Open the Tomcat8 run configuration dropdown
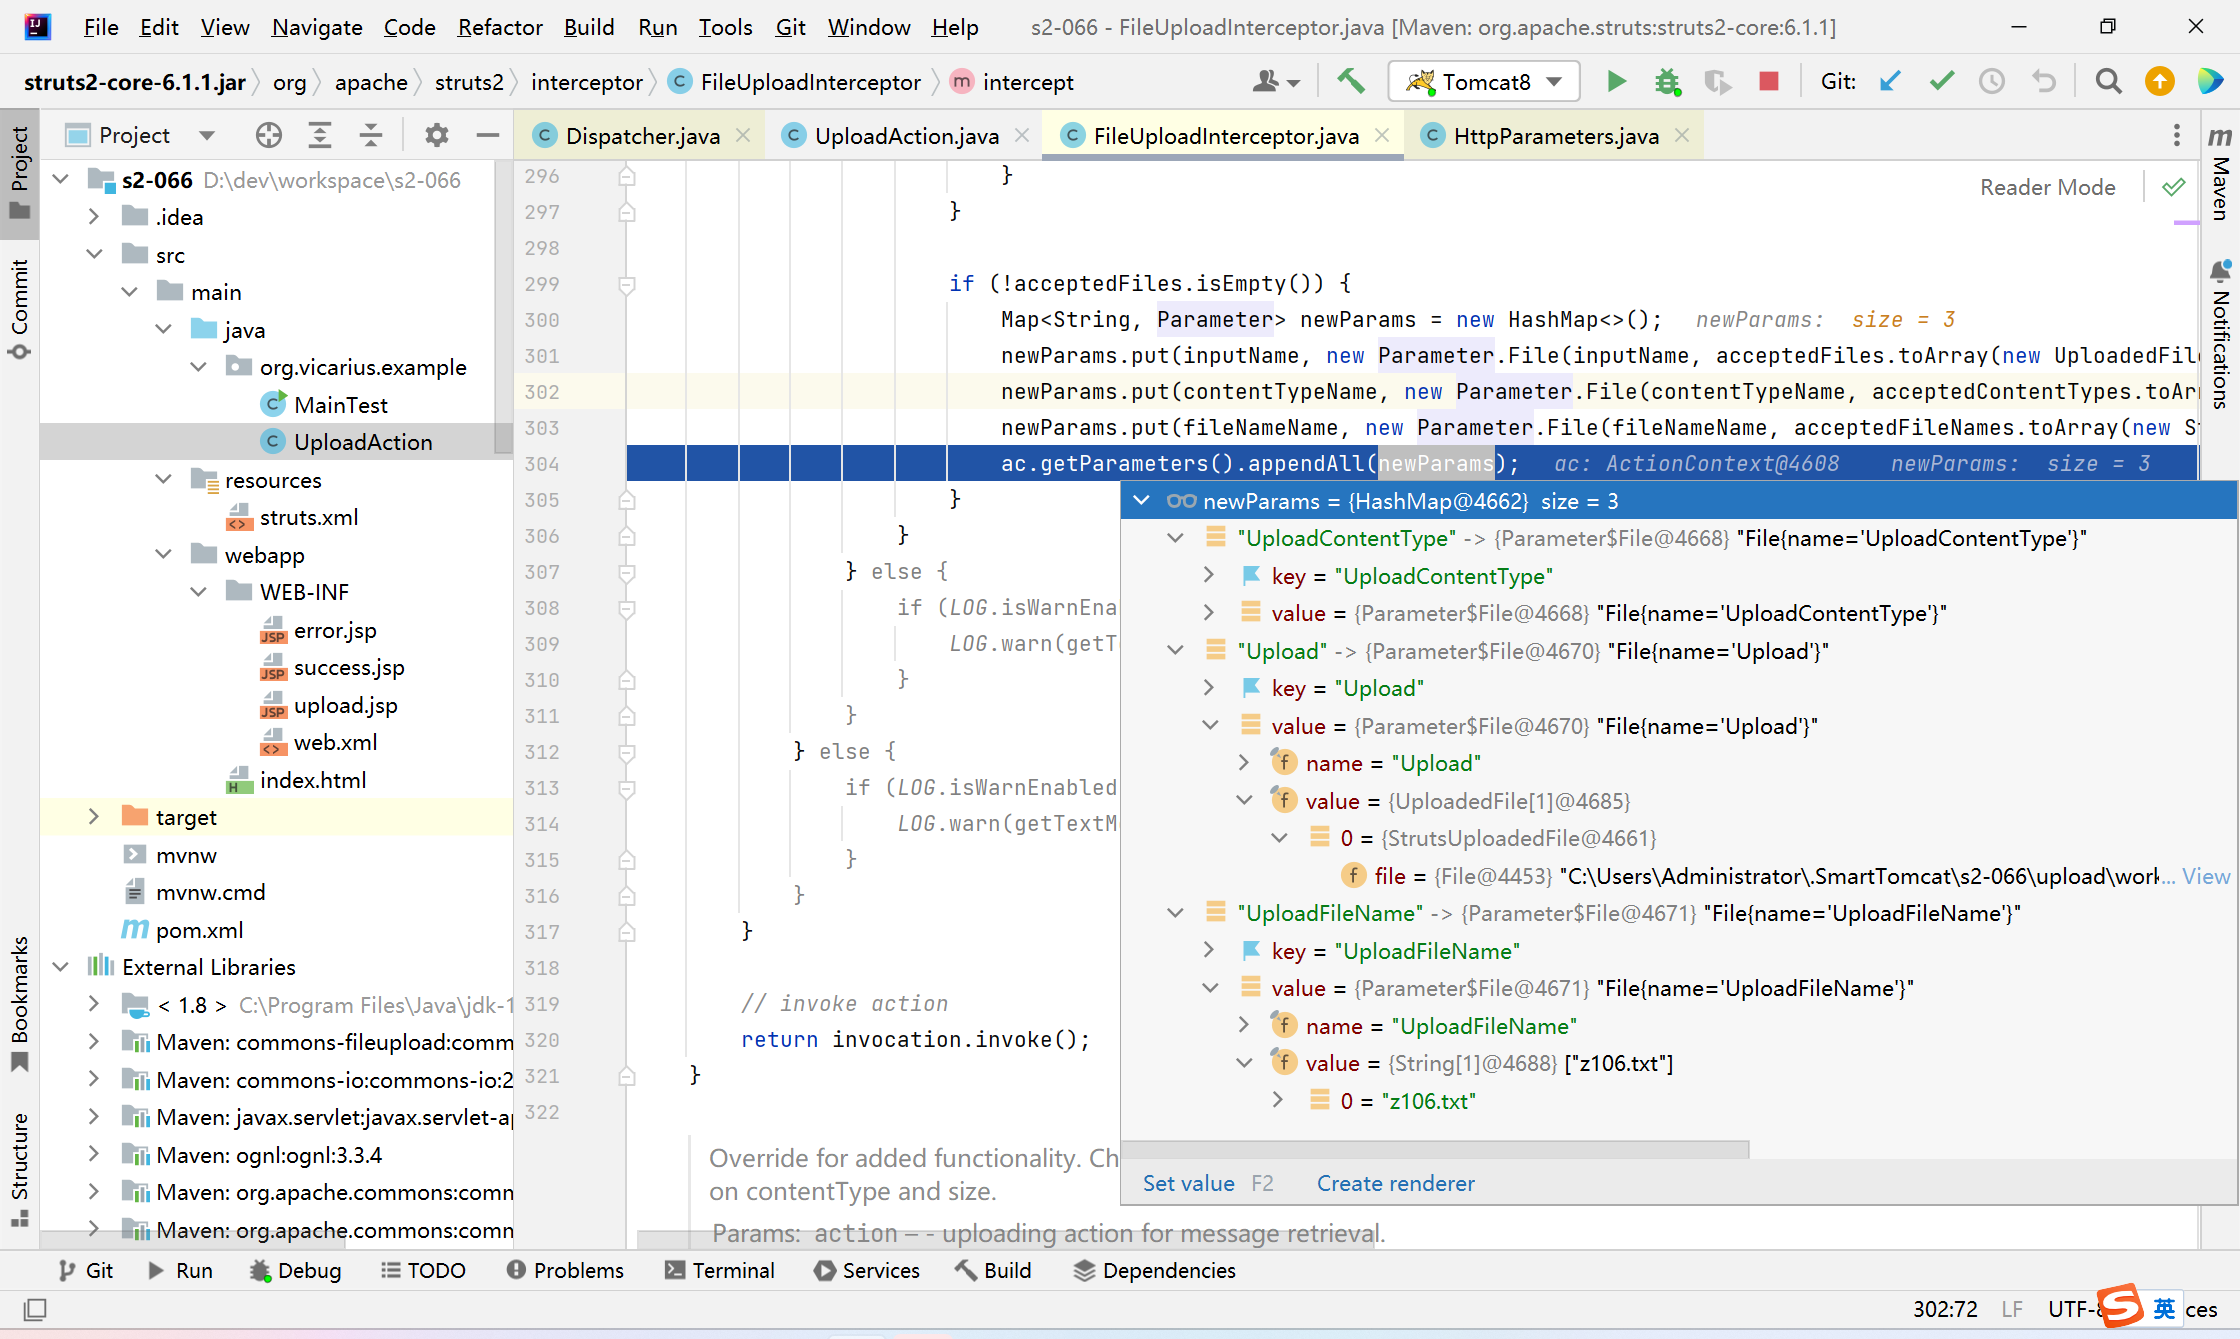 point(1484,81)
